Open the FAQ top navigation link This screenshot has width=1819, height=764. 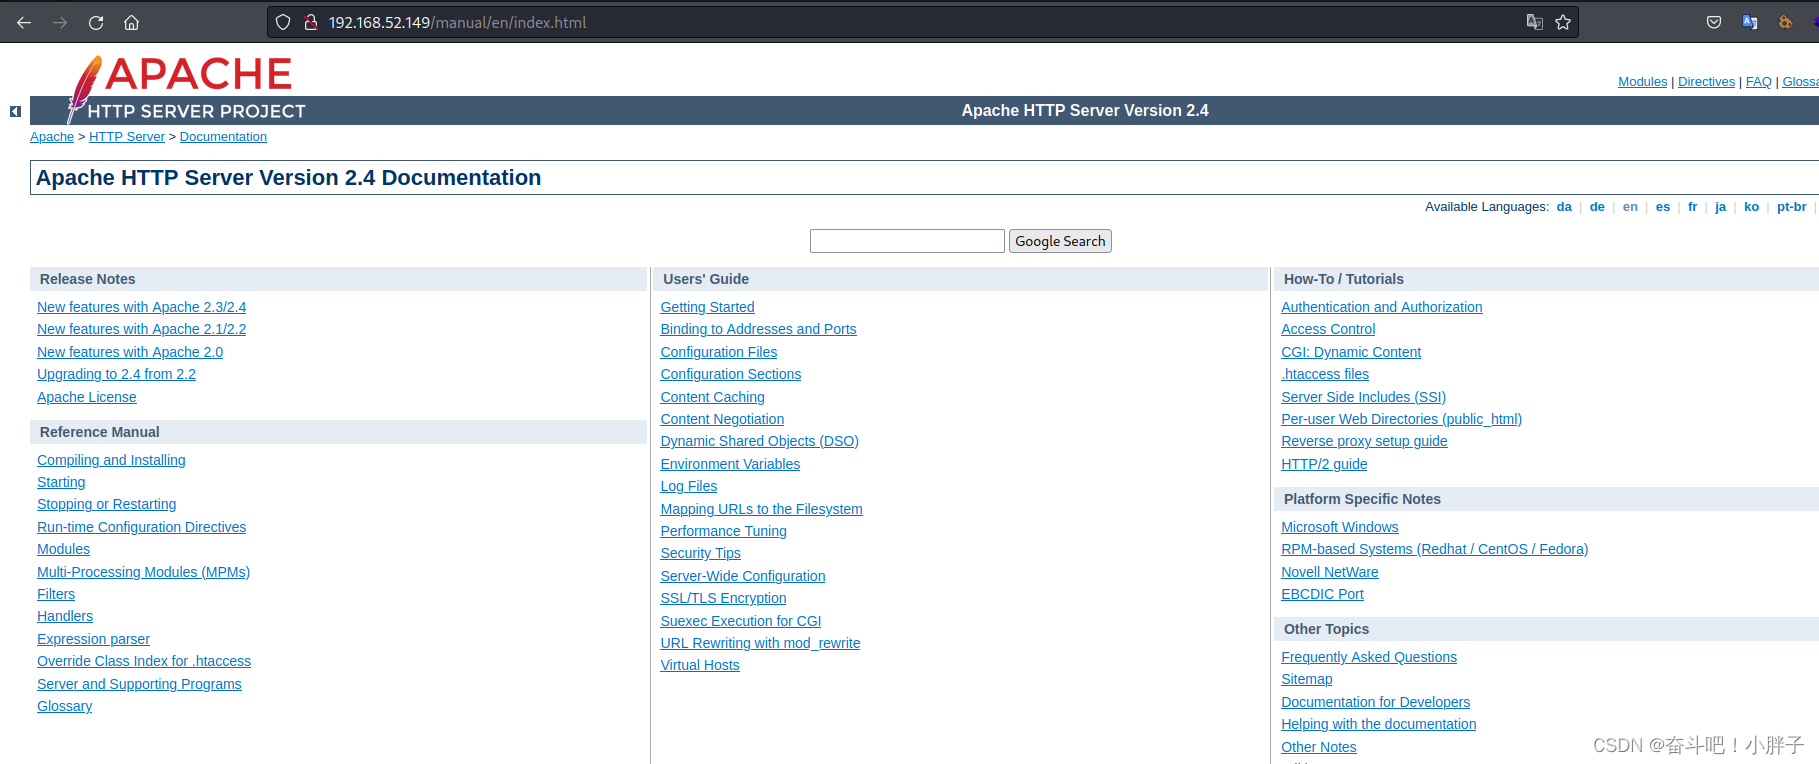click(1758, 82)
